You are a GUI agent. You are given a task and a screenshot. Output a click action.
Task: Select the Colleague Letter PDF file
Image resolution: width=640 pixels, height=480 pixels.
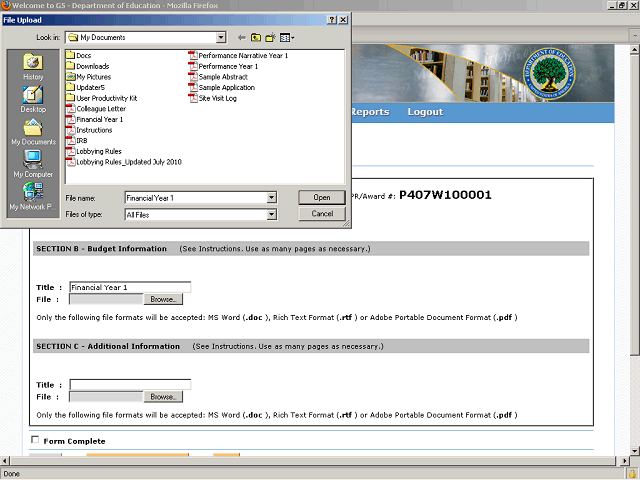96,109
